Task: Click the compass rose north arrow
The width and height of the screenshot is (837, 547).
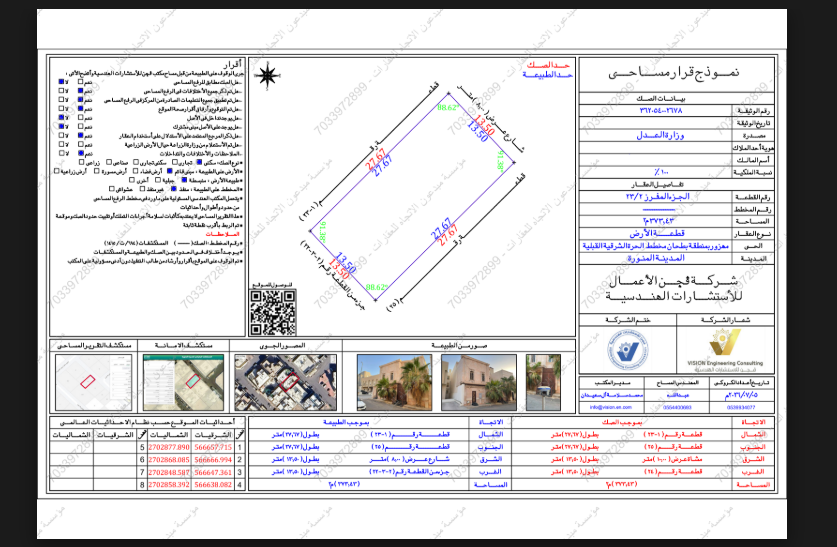Action: click(268, 75)
